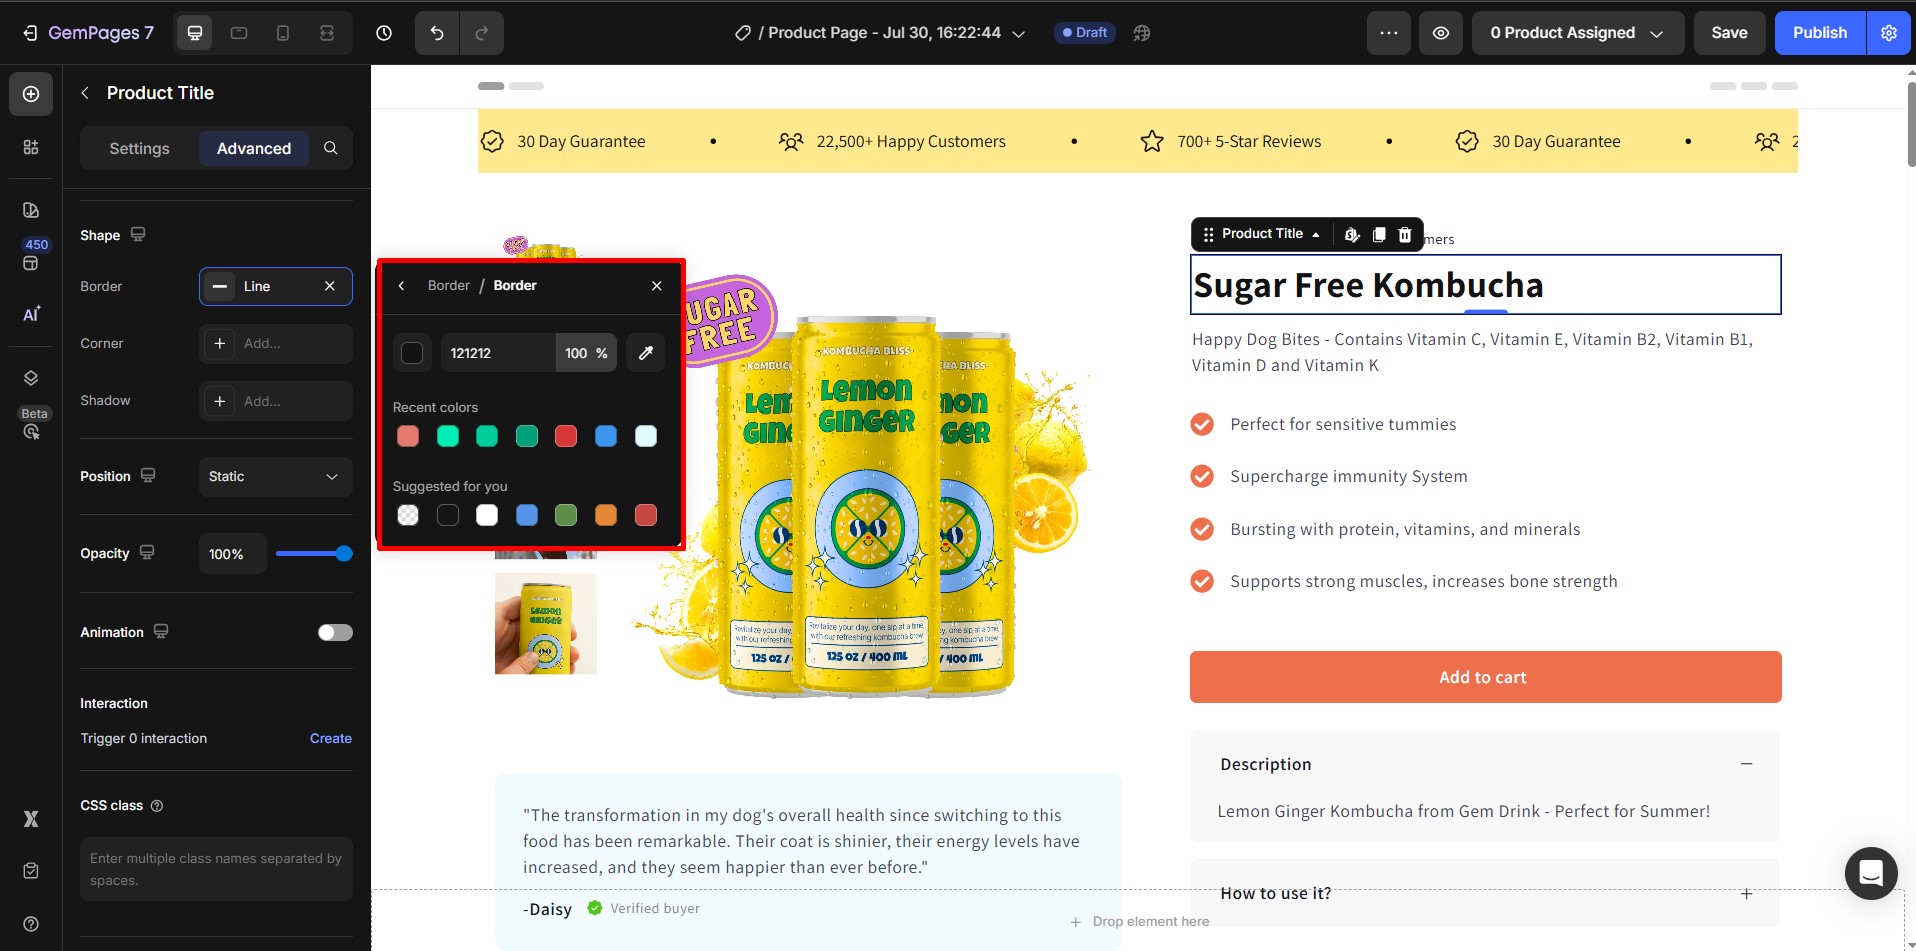Switch to the Settings tab
1916x951 pixels.
[139, 148]
